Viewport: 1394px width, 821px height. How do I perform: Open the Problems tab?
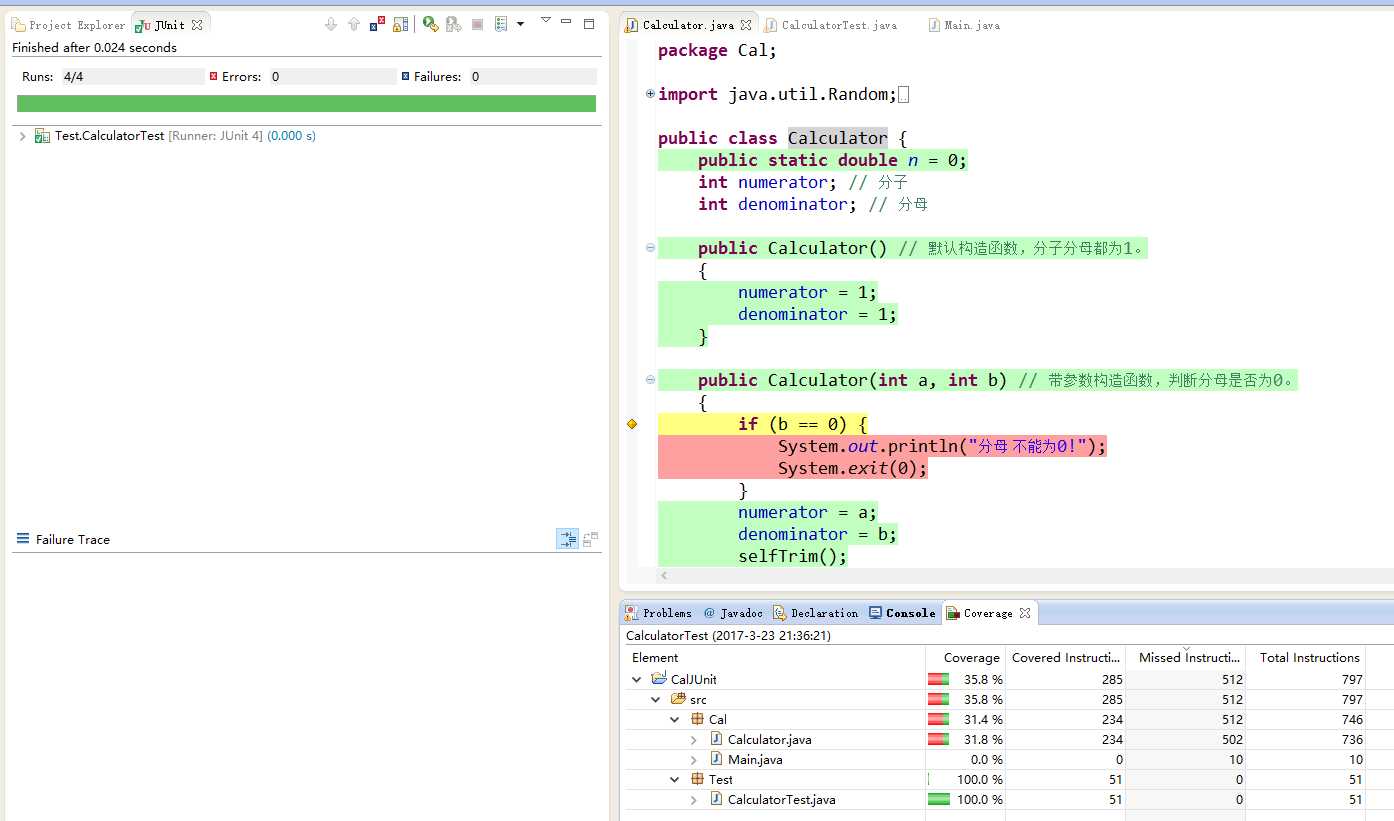(658, 613)
